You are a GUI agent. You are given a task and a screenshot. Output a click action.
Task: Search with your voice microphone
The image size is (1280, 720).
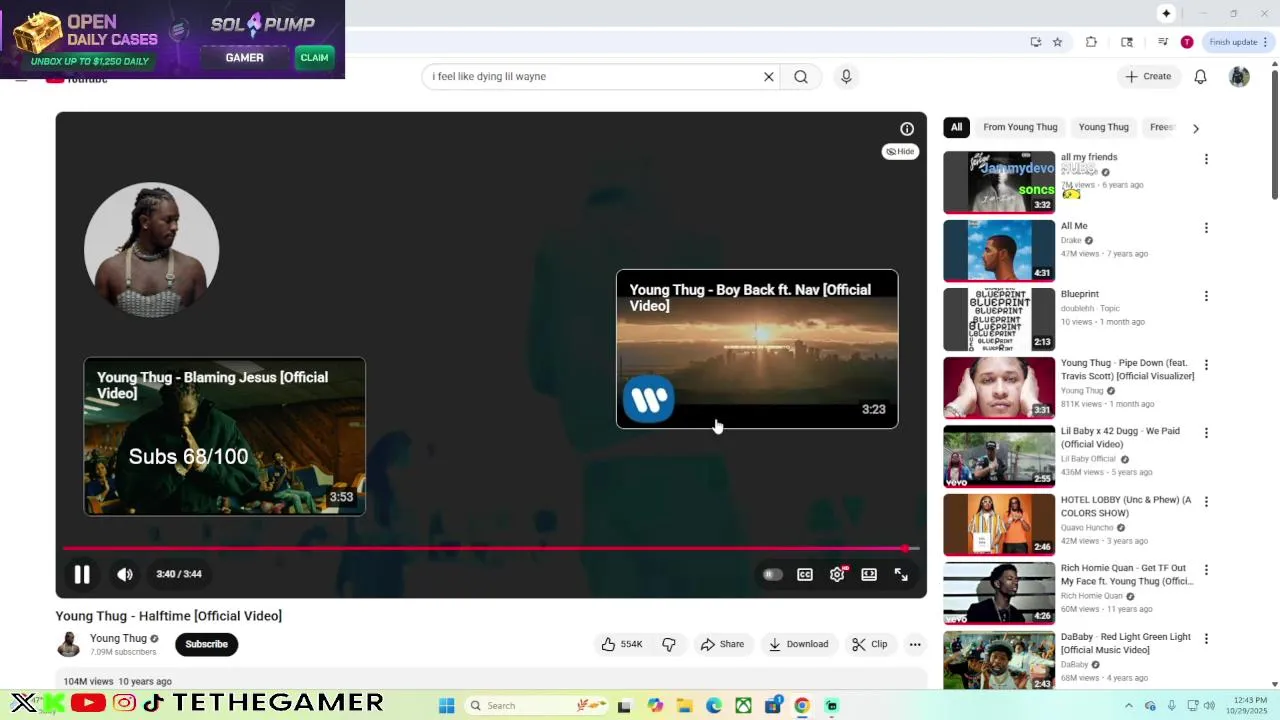coord(846,77)
